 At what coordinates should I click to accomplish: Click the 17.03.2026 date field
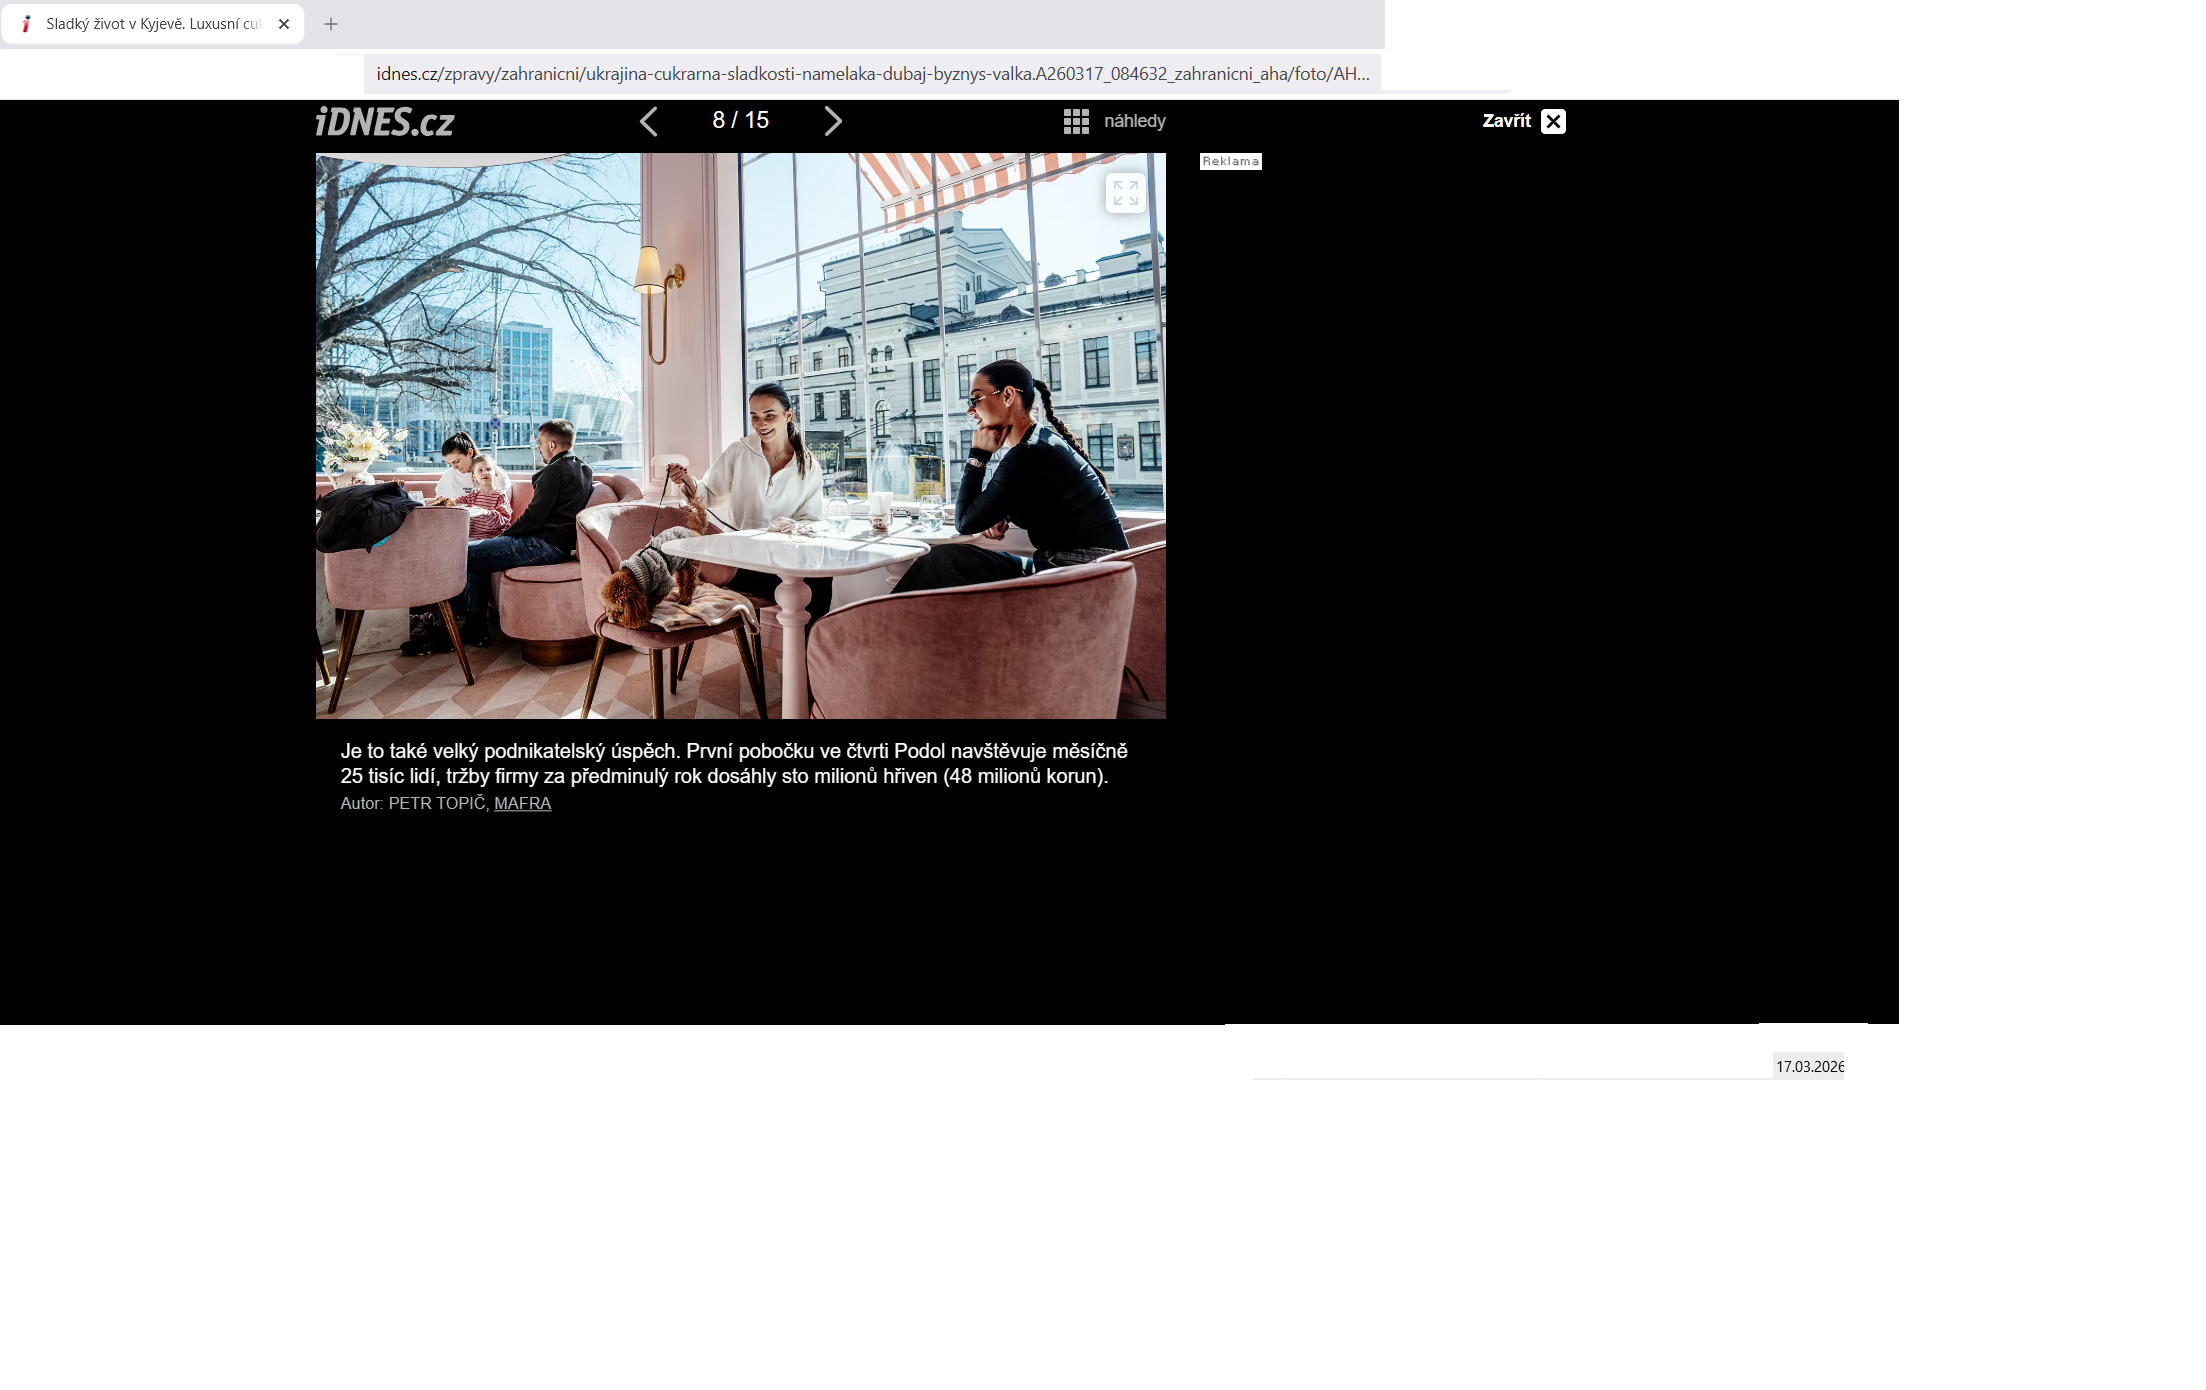pyautogui.click(x=1808, y=1067)
